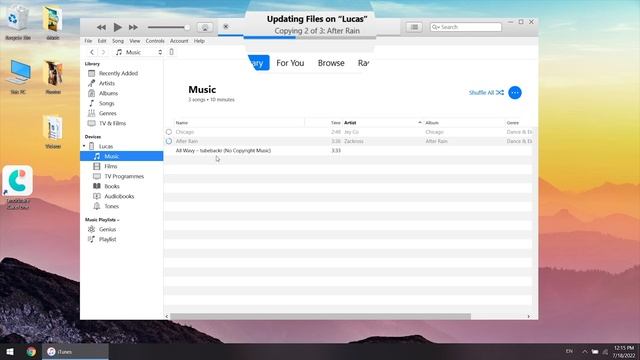Open the File menu

88,41
